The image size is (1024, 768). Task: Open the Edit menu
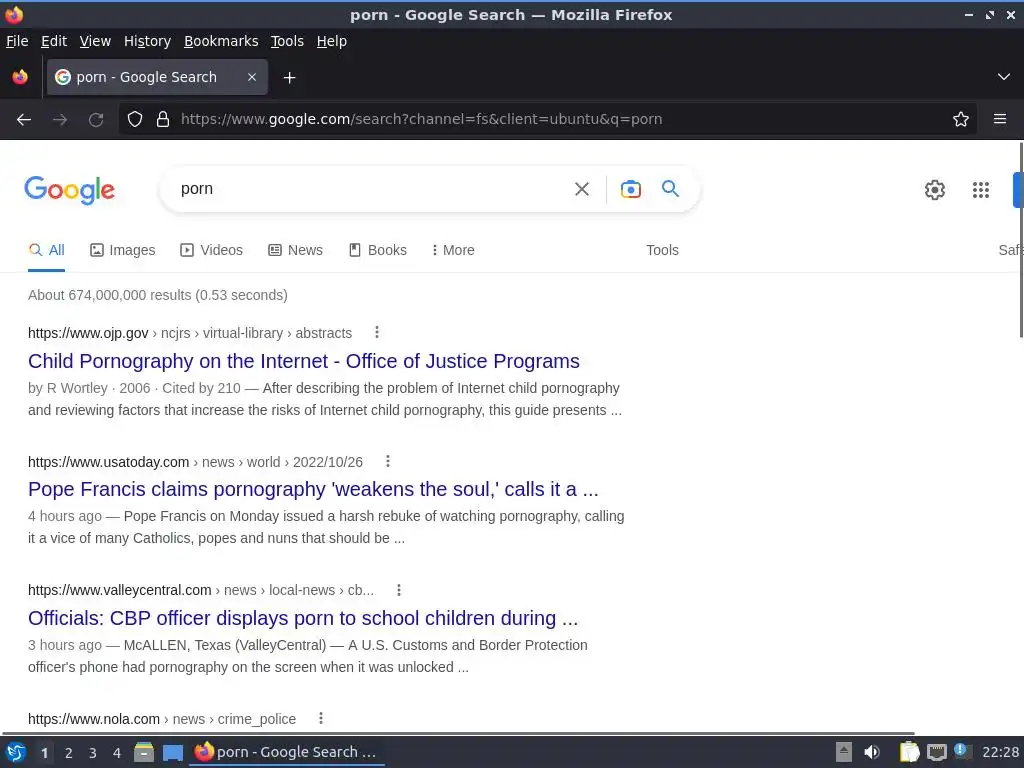[x=54, y=41]
